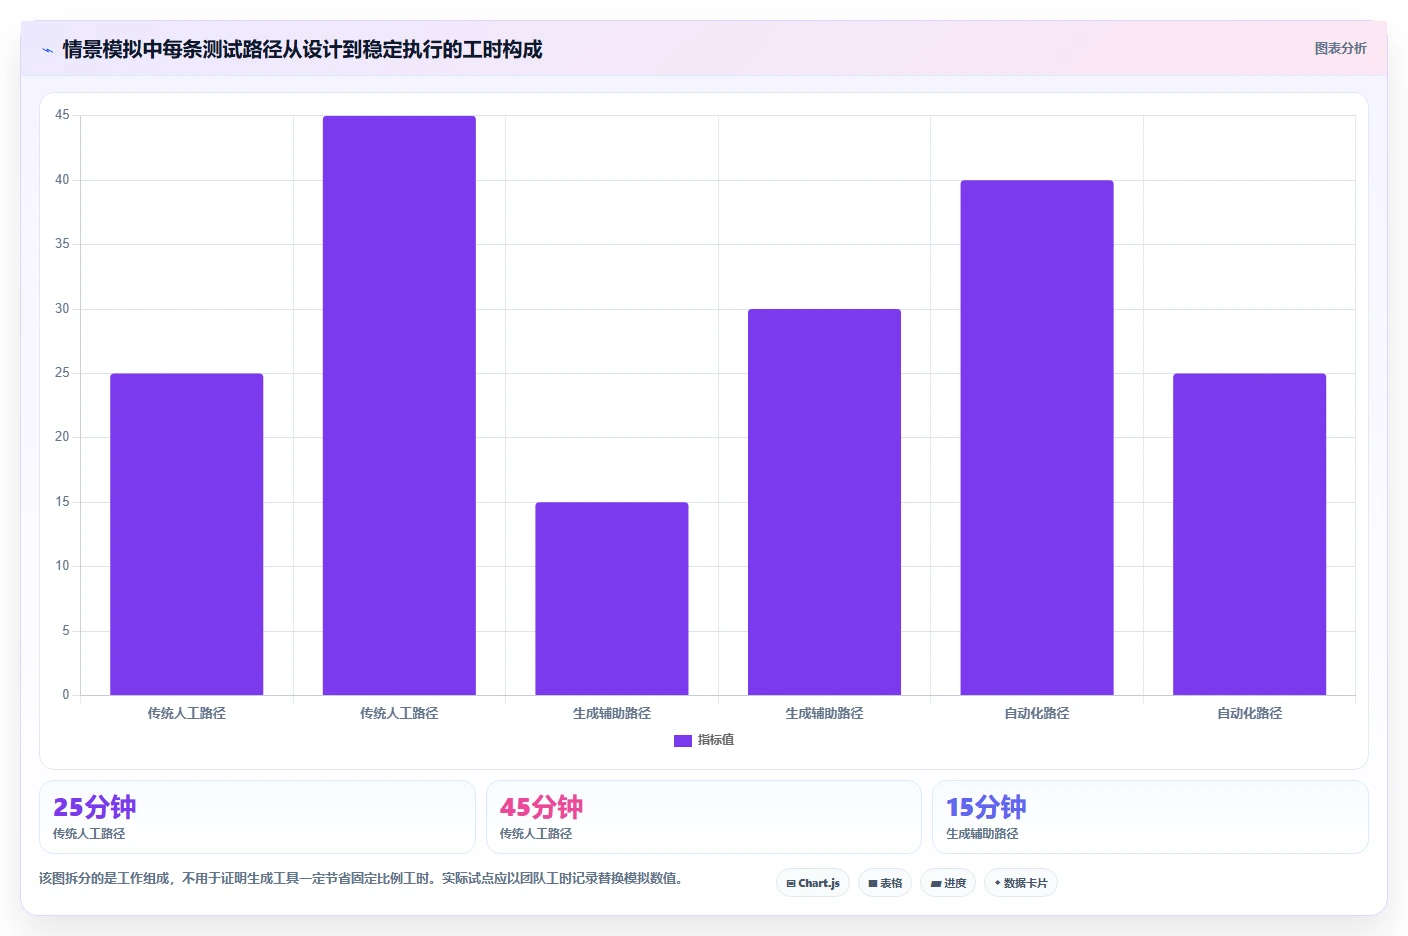Click the footer note starting 该图拆分的是工作组成
The image size is (1408, 936).
coord(362,879)
